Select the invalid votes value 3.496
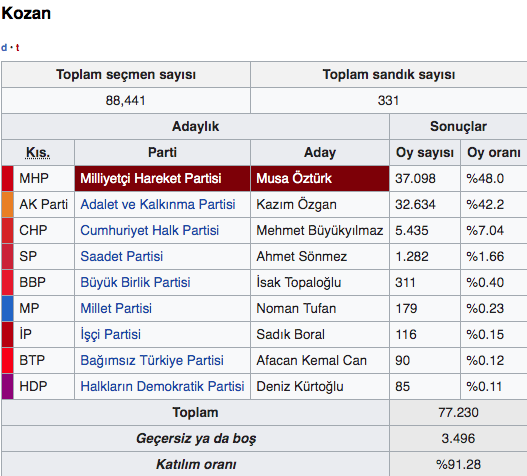The image size is (527, 476). click(x=458, y=439)
